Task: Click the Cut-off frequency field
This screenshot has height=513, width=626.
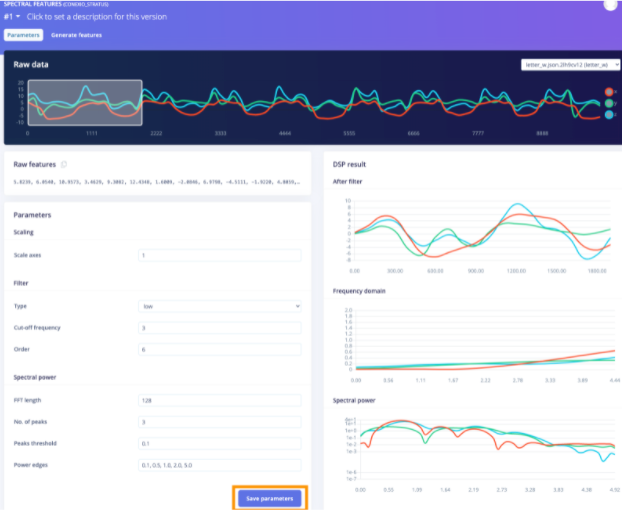Action: pyautogui.click(x=219, y=328)
